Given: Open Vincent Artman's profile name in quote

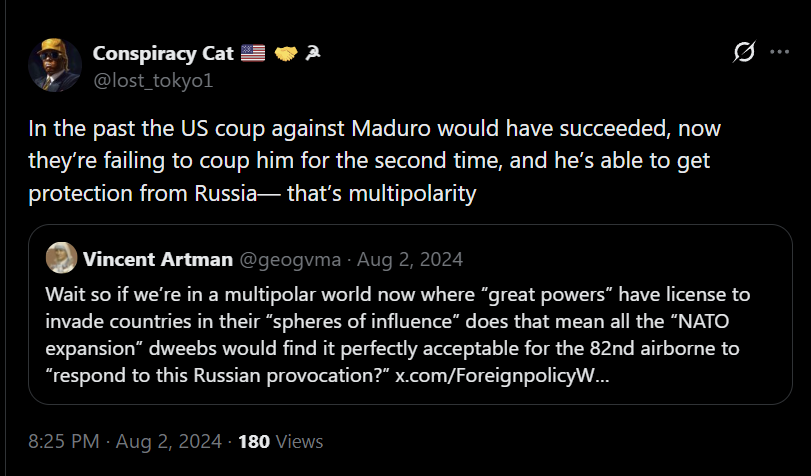Looking at the screenshot, I should click(156, 260).
